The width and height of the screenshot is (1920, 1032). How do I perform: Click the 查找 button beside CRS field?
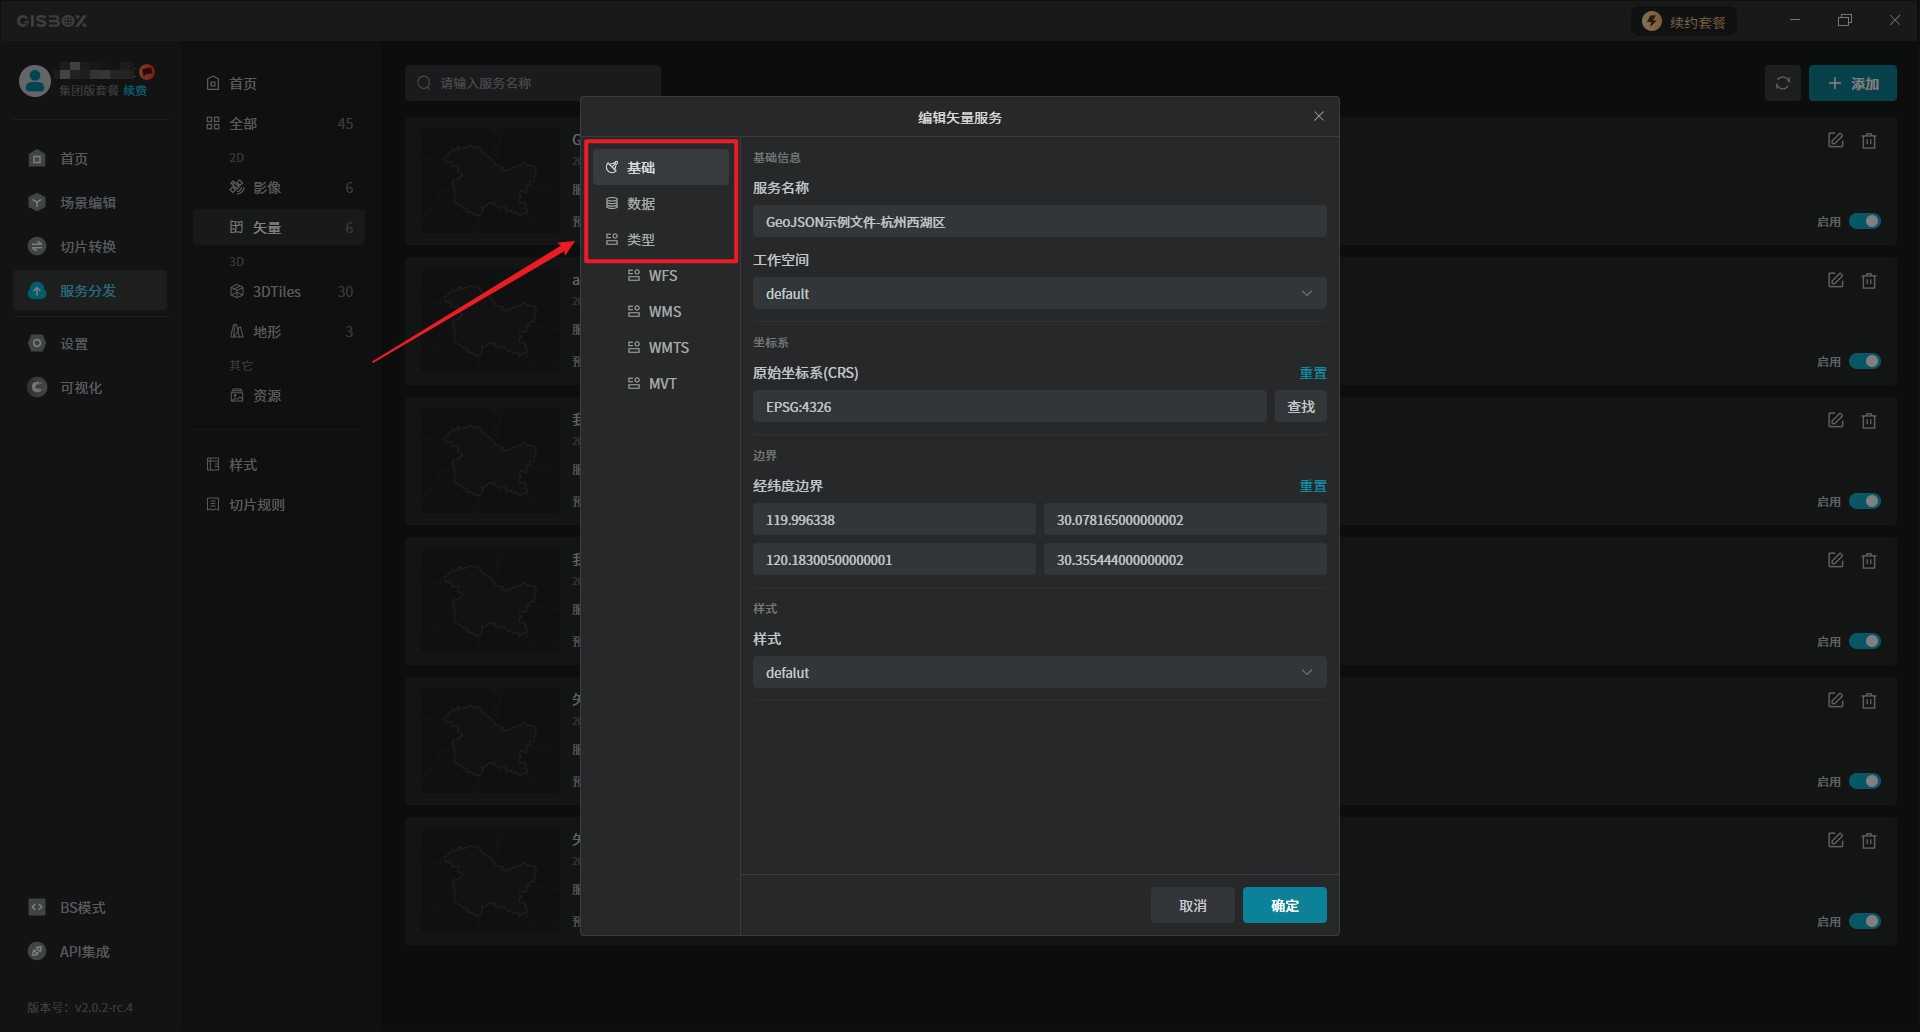click(1300, 407)
